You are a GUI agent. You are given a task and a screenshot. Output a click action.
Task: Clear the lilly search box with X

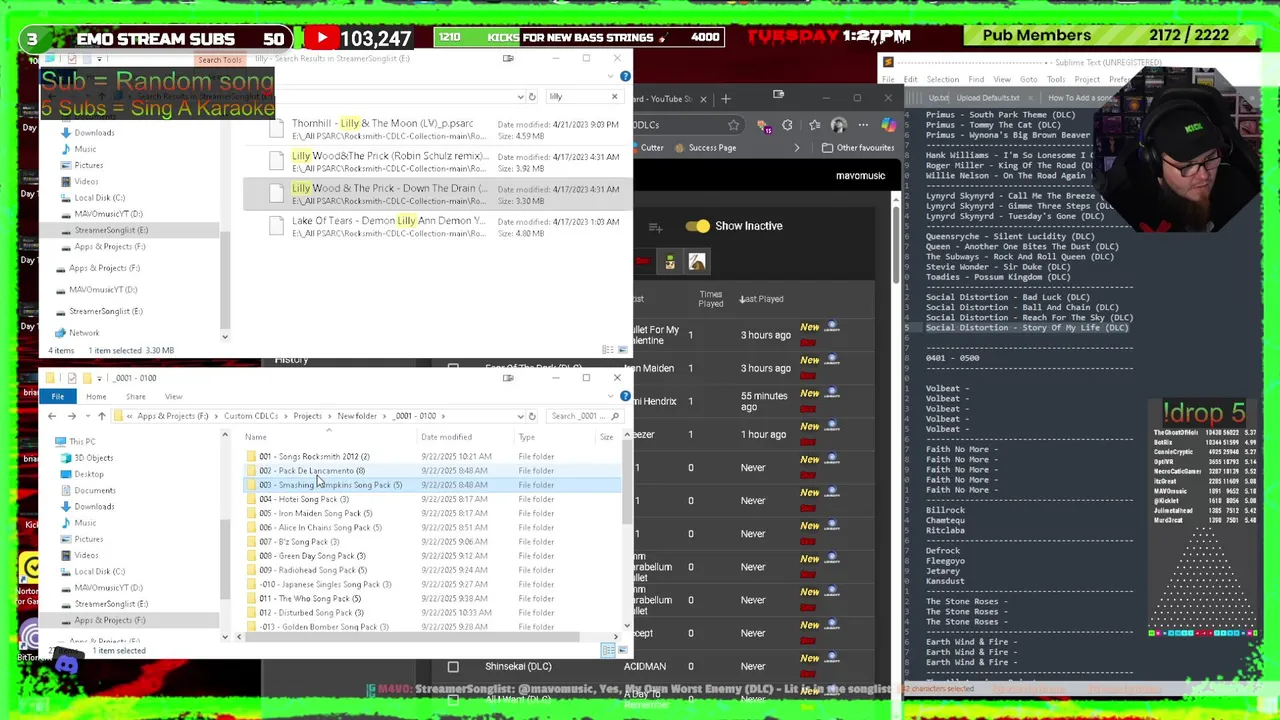tap(614, 97)
